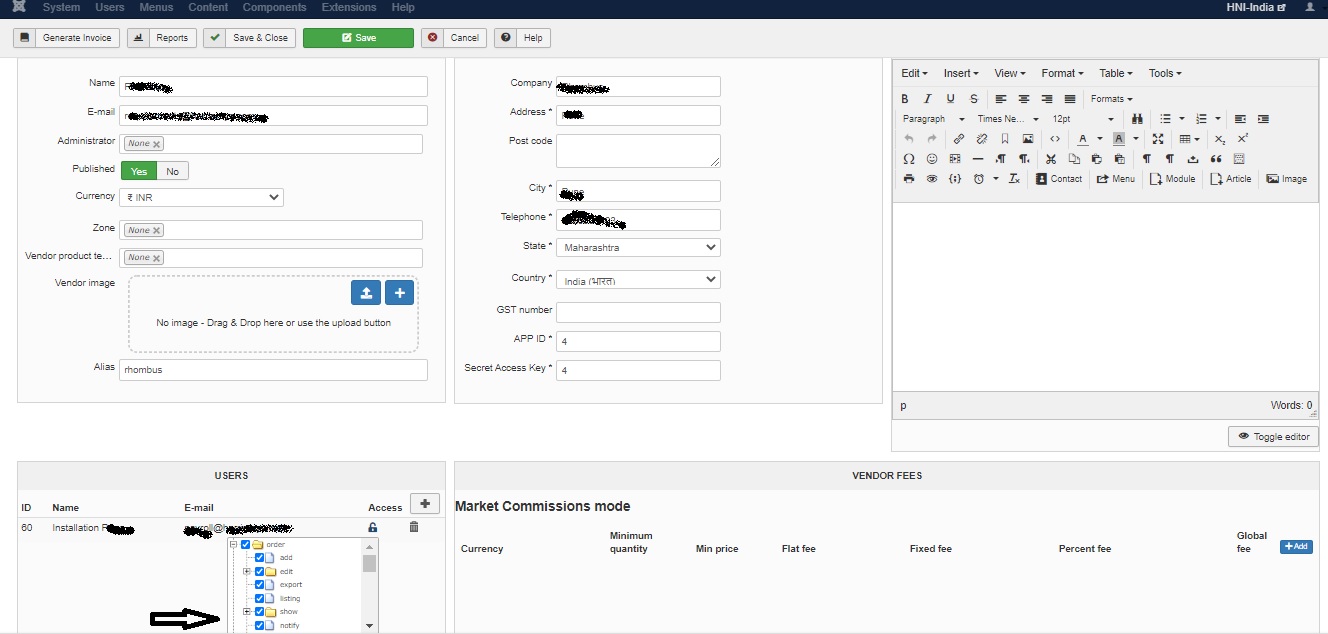
Task: Uncheck the 'notify' permission checkbox
Action: [260, 625]
